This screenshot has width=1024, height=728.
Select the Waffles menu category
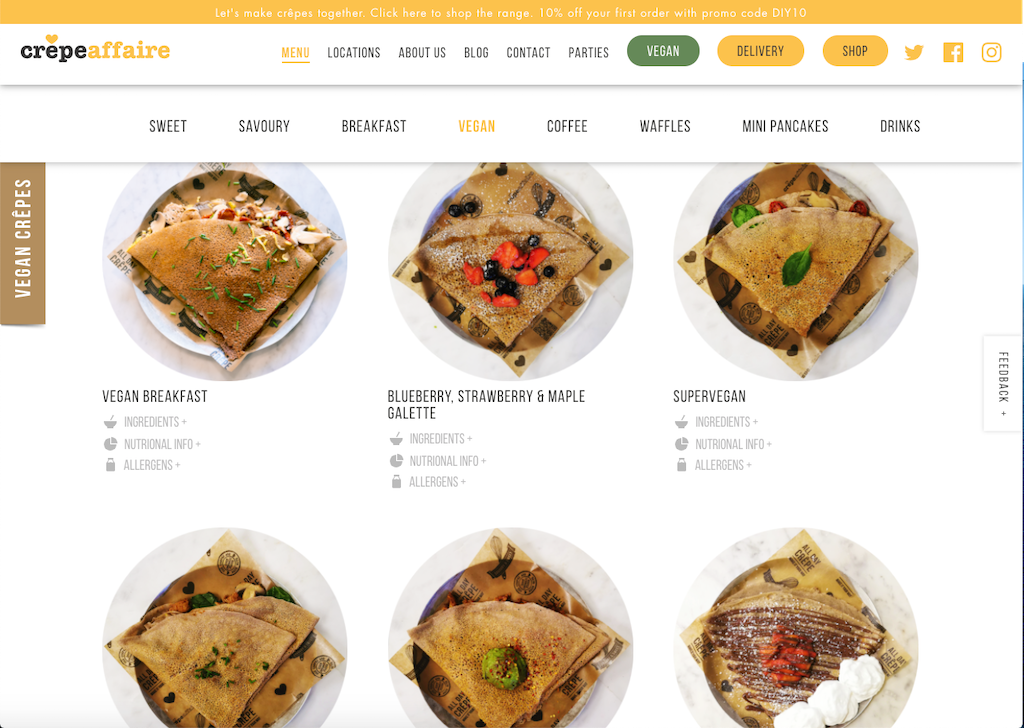(x=665, y=126)
